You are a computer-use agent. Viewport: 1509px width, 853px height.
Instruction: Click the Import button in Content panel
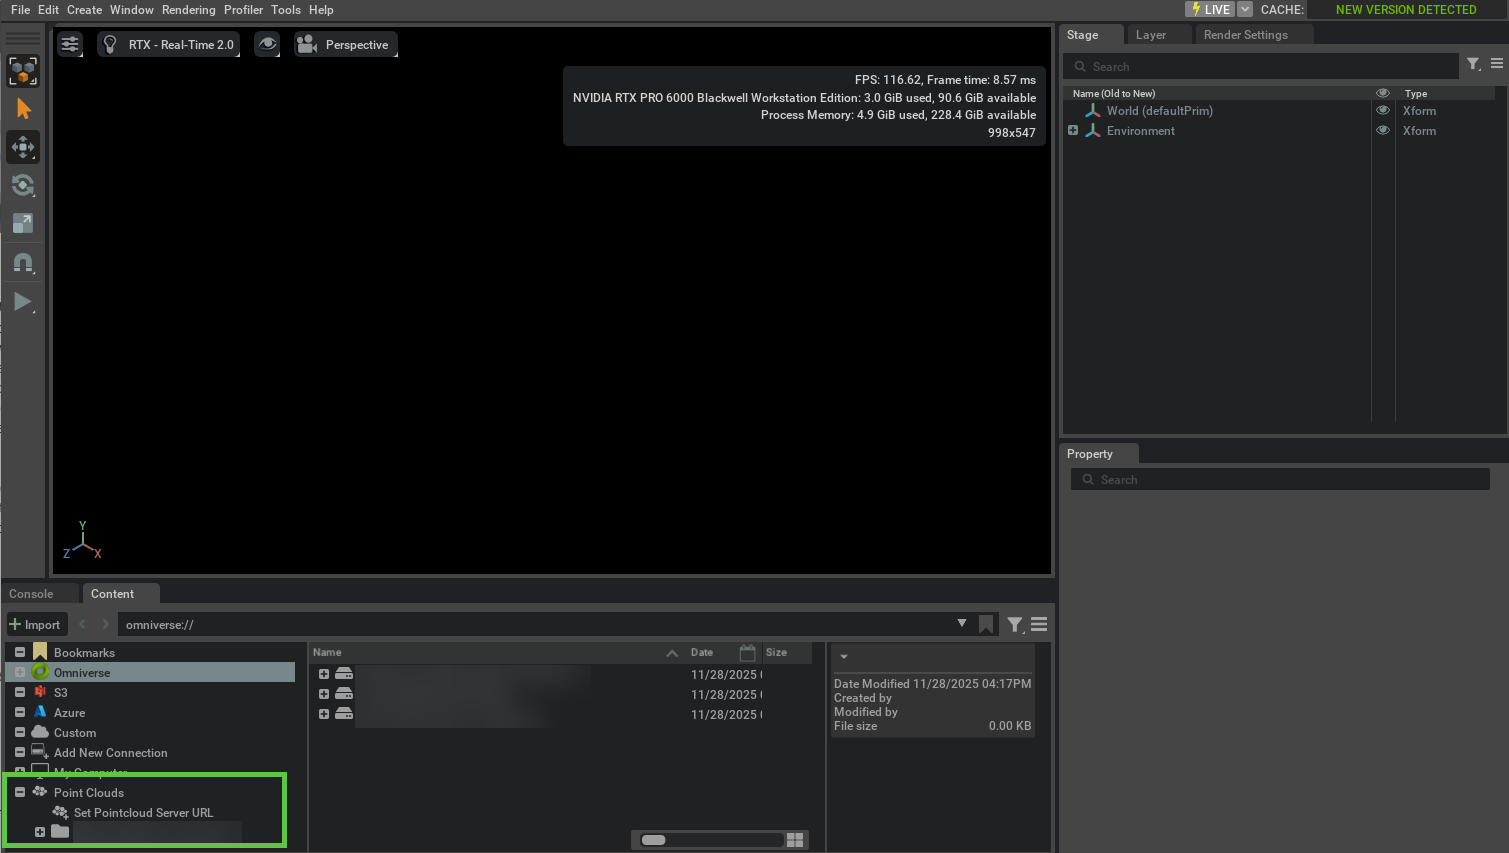[x=37, y=624]
